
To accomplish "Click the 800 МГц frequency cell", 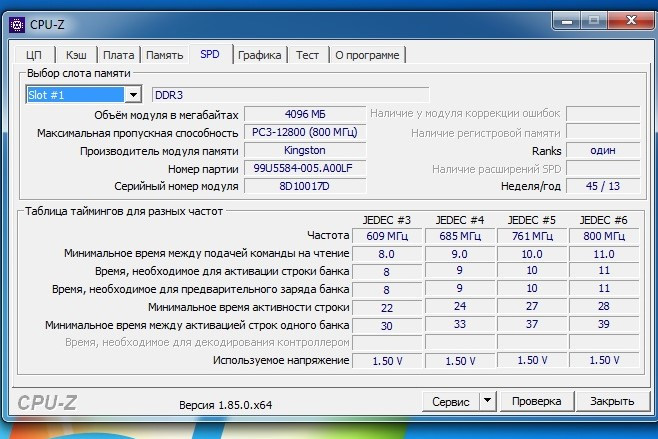I will click(x=604, y=236).
